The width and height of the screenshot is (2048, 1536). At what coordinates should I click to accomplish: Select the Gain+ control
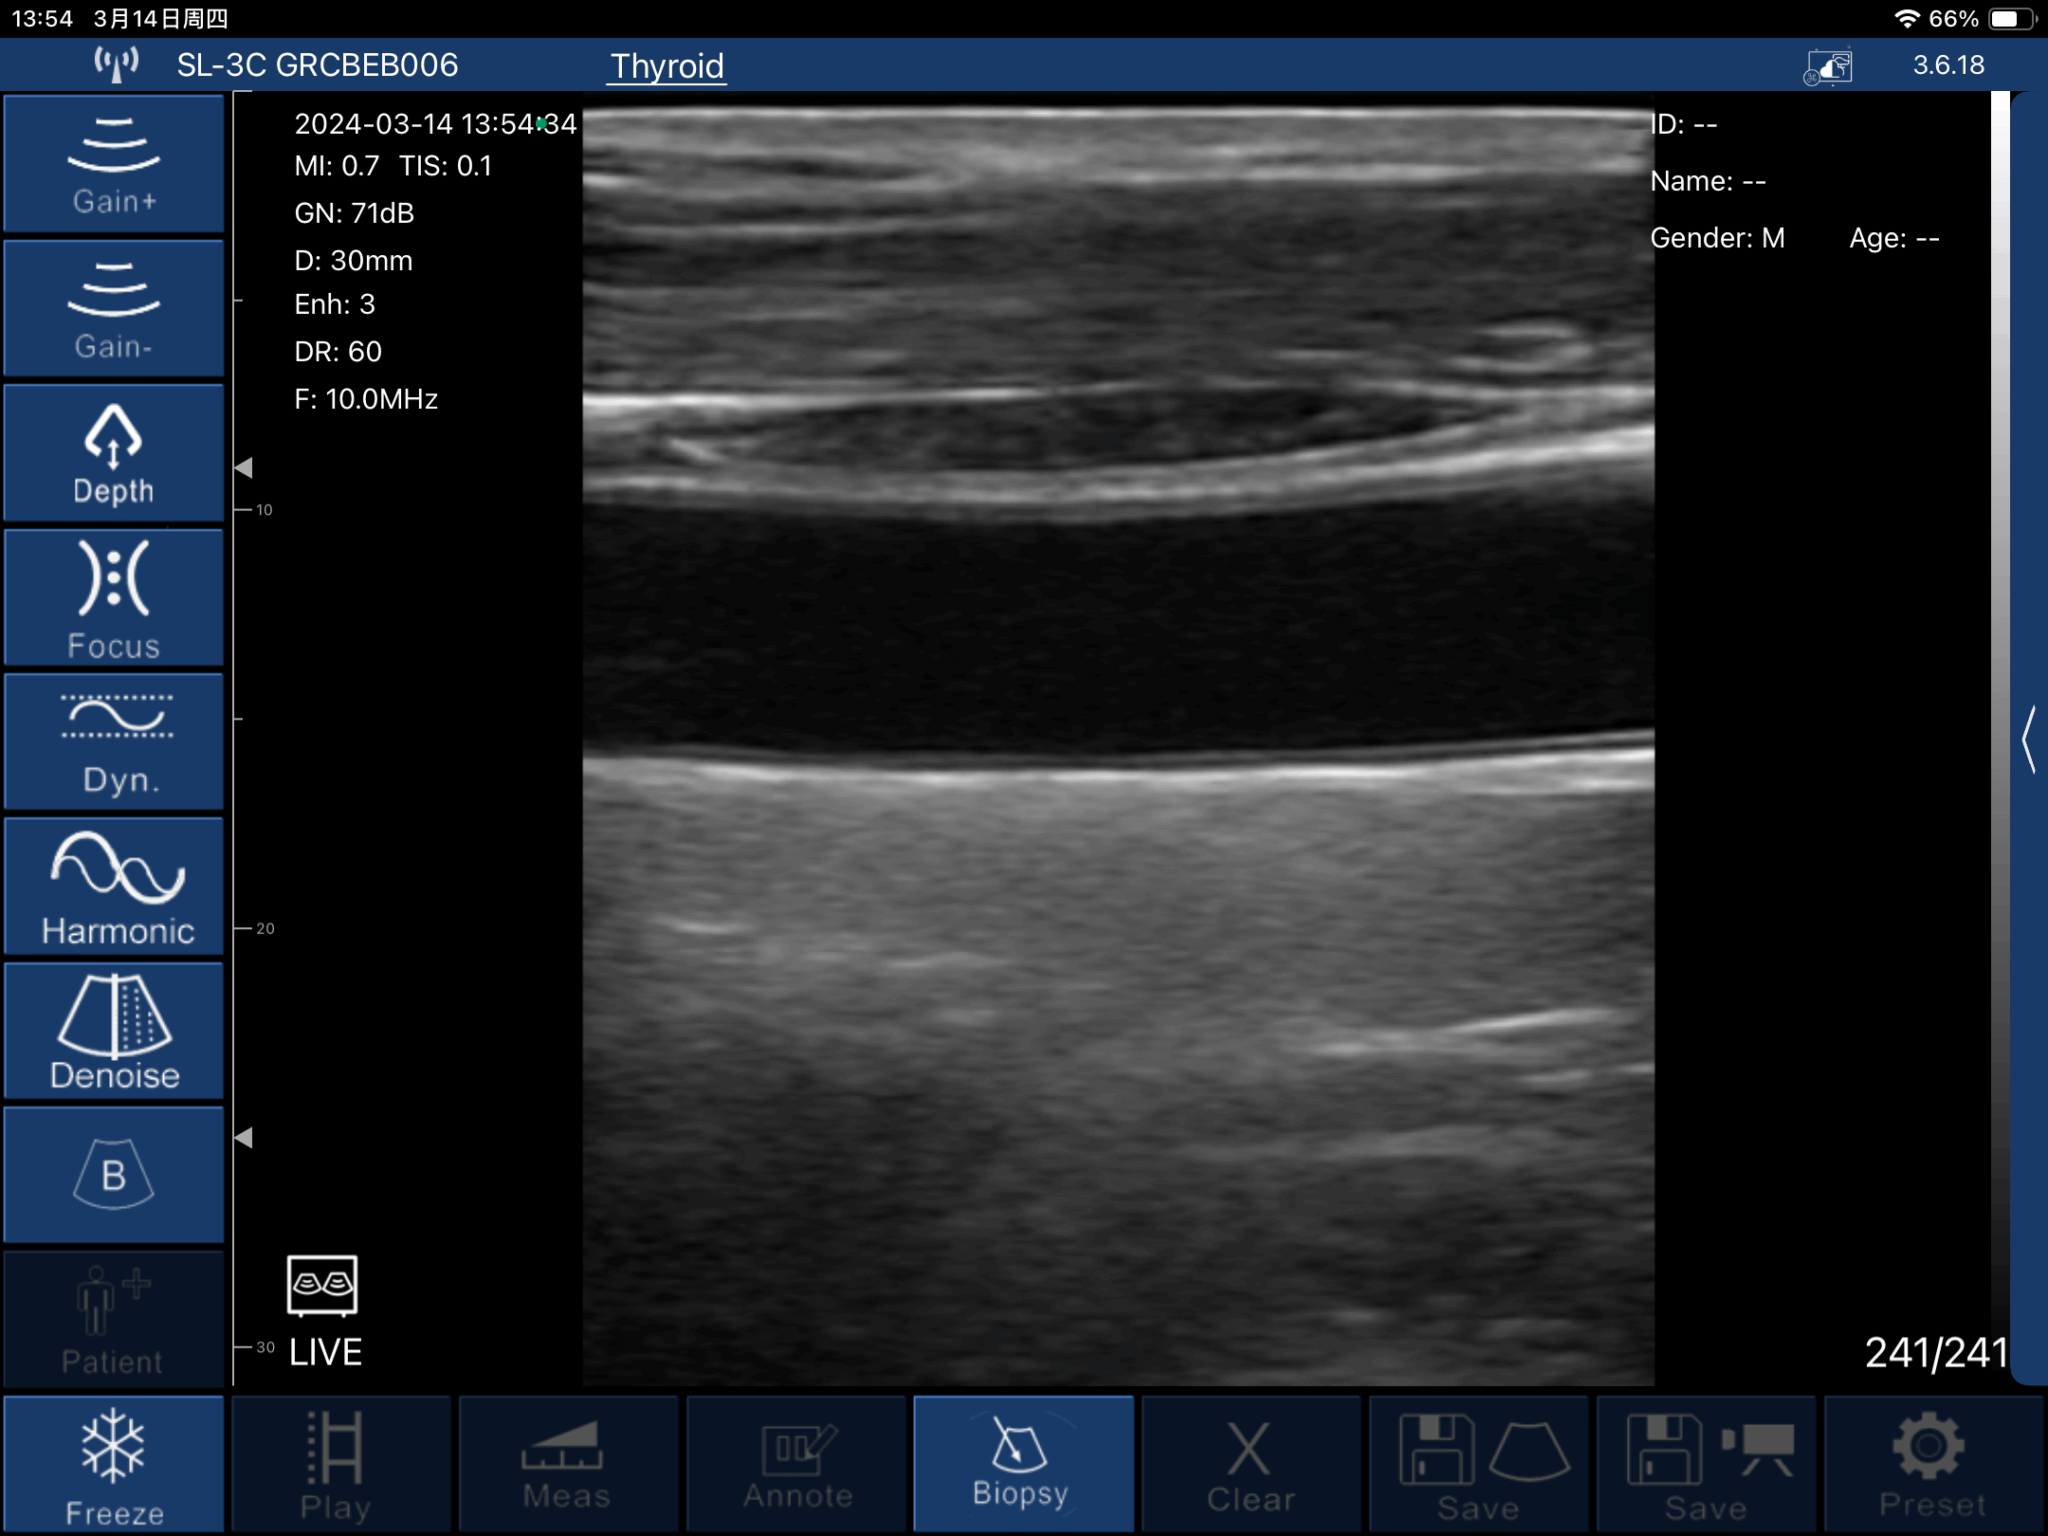113,163
